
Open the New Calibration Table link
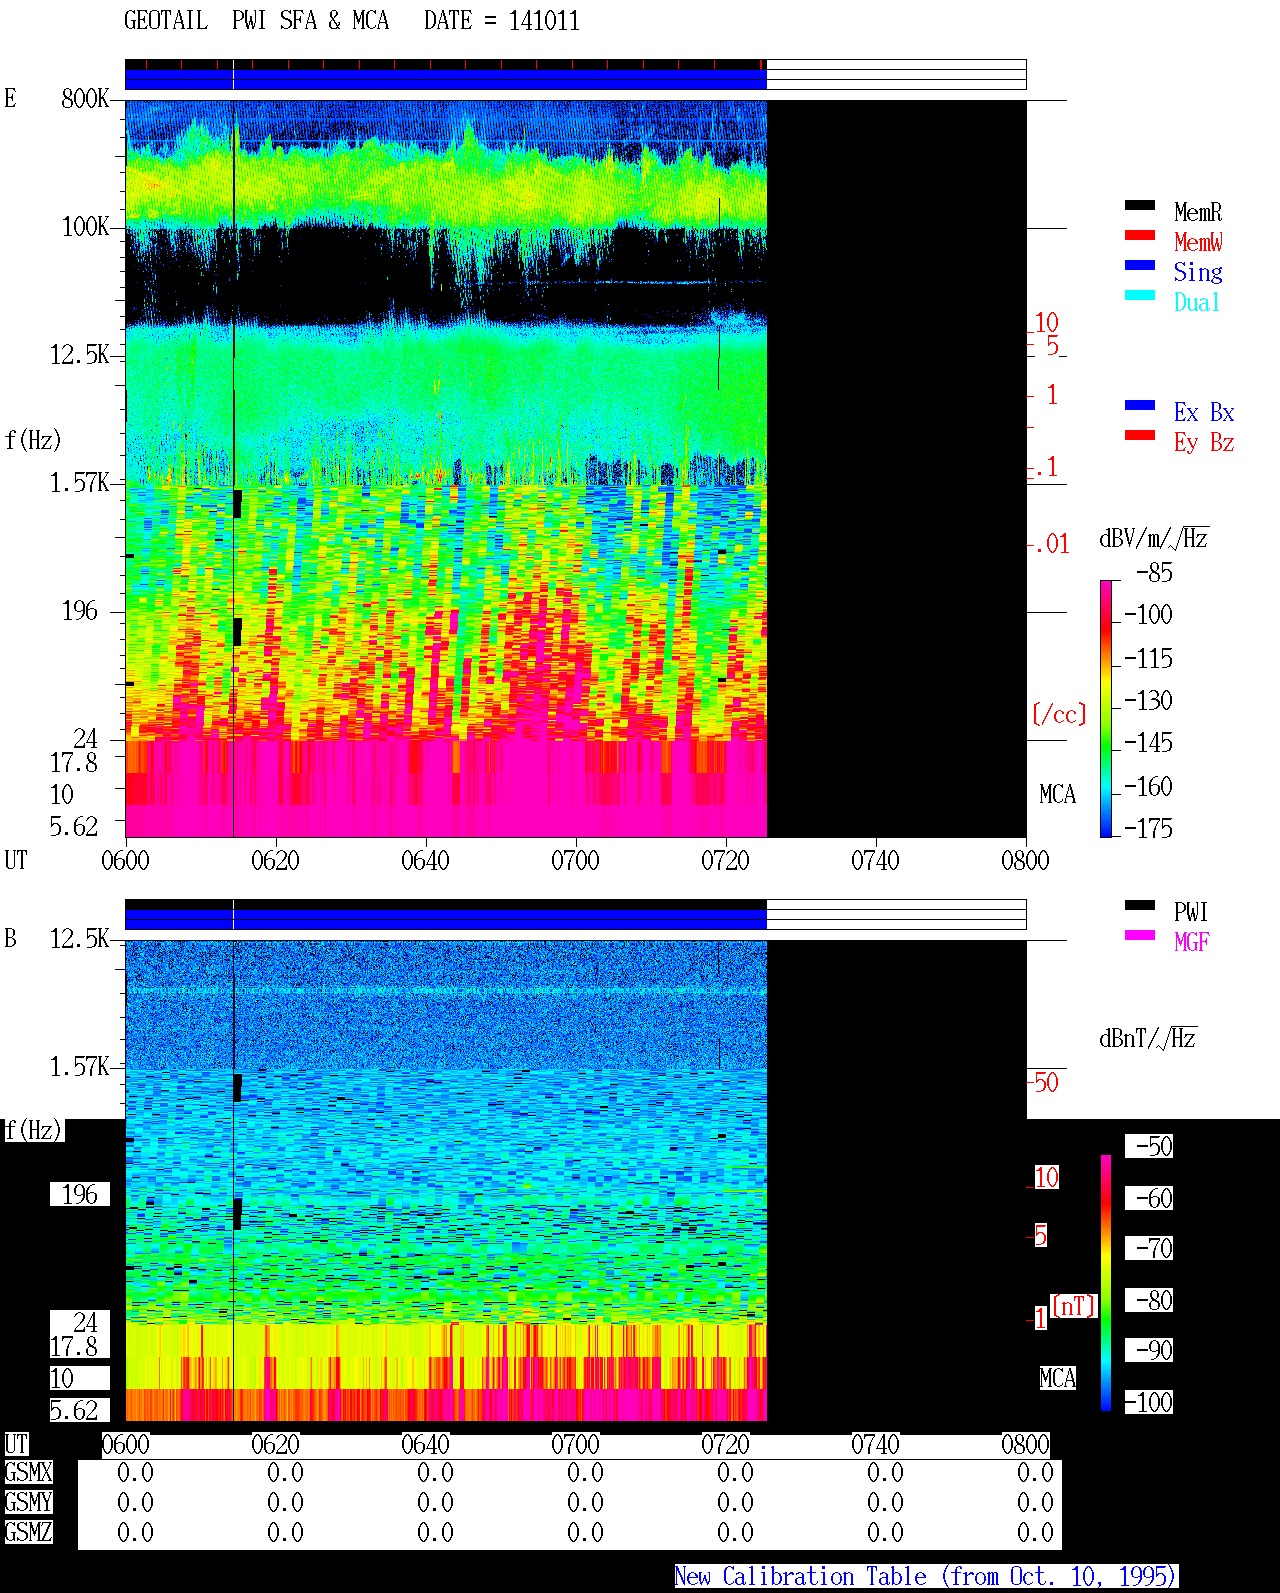coord(926,1577)
